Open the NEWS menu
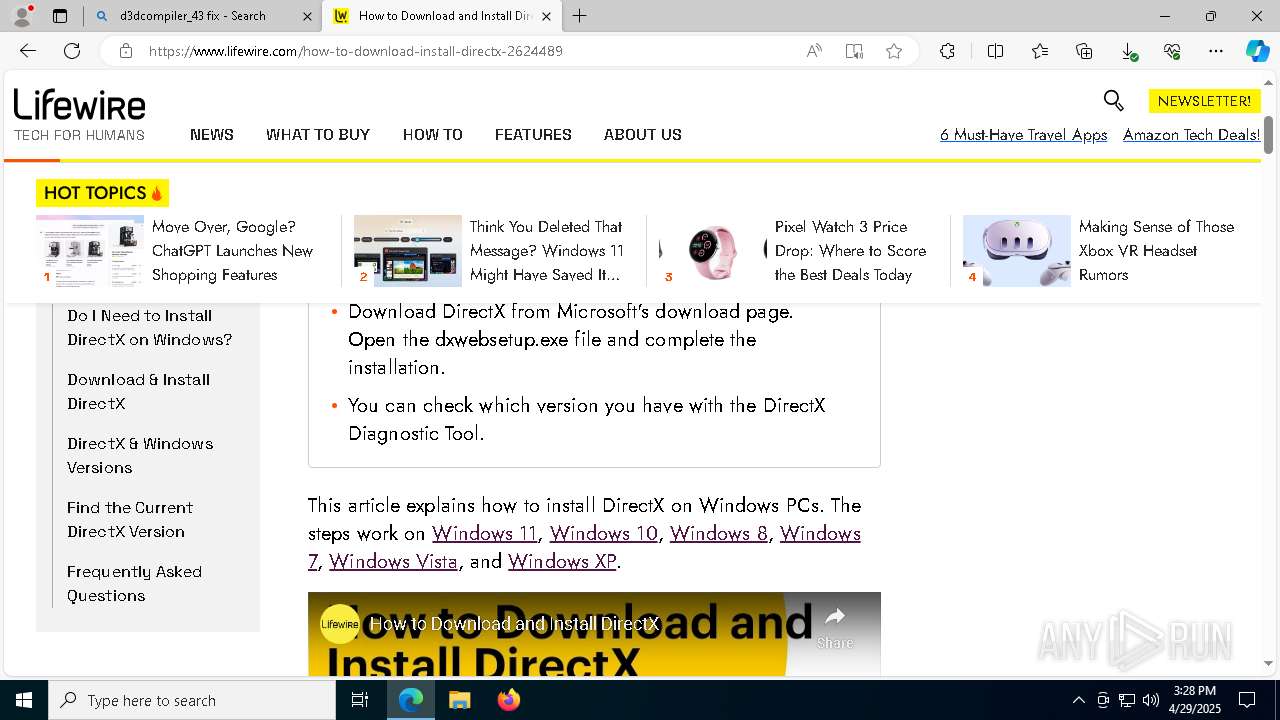 [x=212, y=134]
